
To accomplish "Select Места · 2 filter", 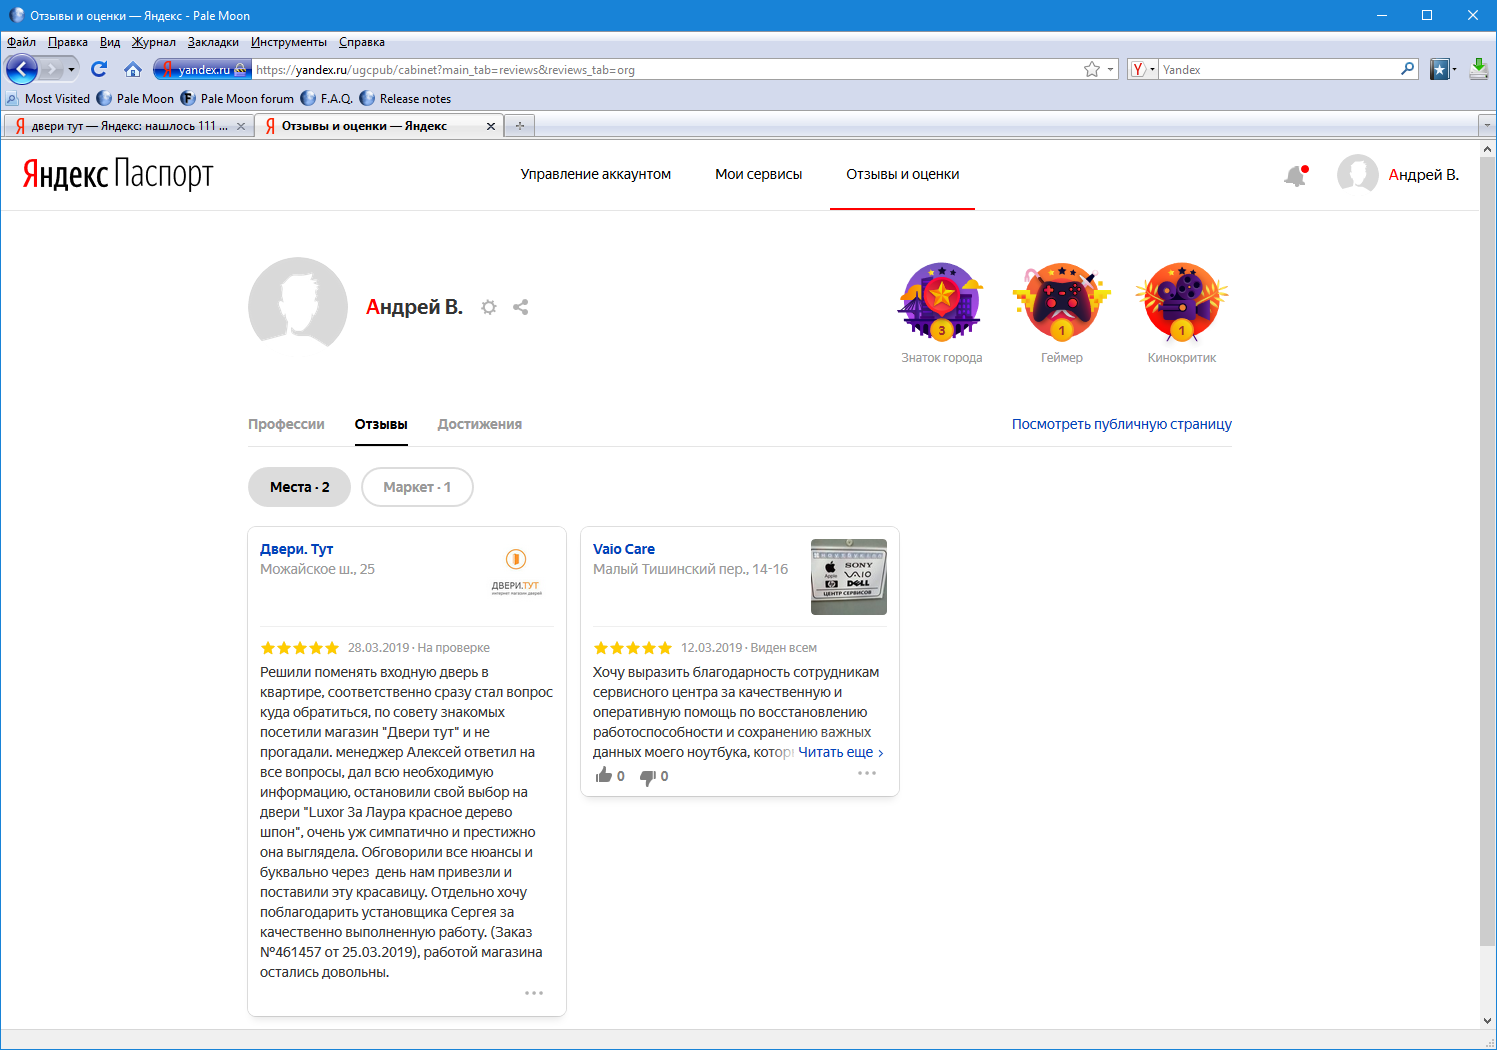I will [300, 487].
